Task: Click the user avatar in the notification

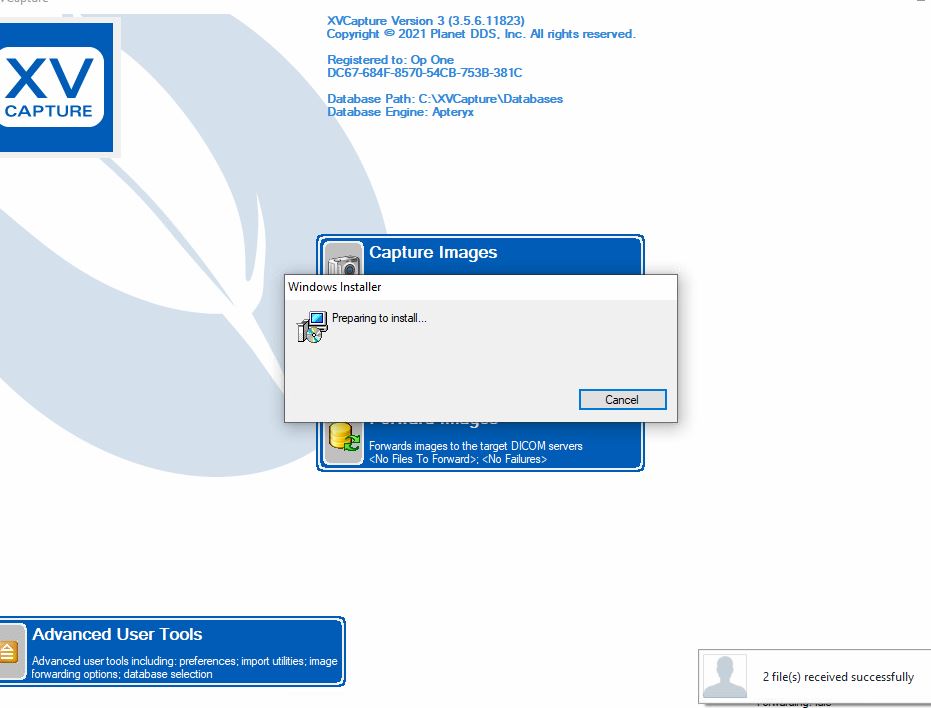Action: click(724, 677)
